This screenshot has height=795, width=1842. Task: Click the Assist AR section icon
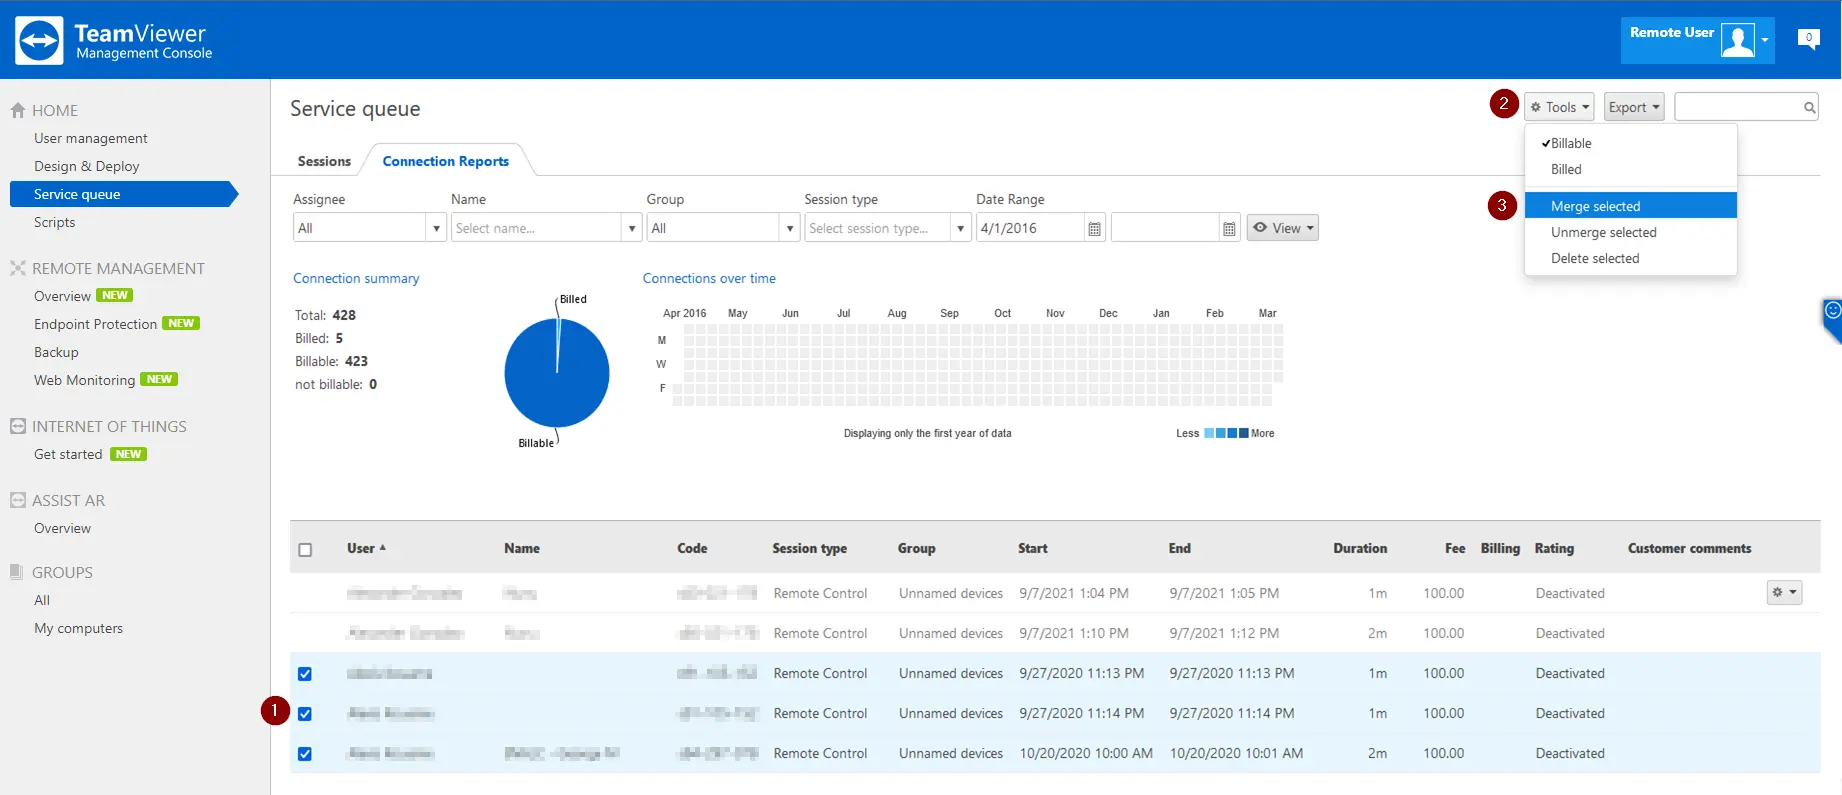pos(17,500)
